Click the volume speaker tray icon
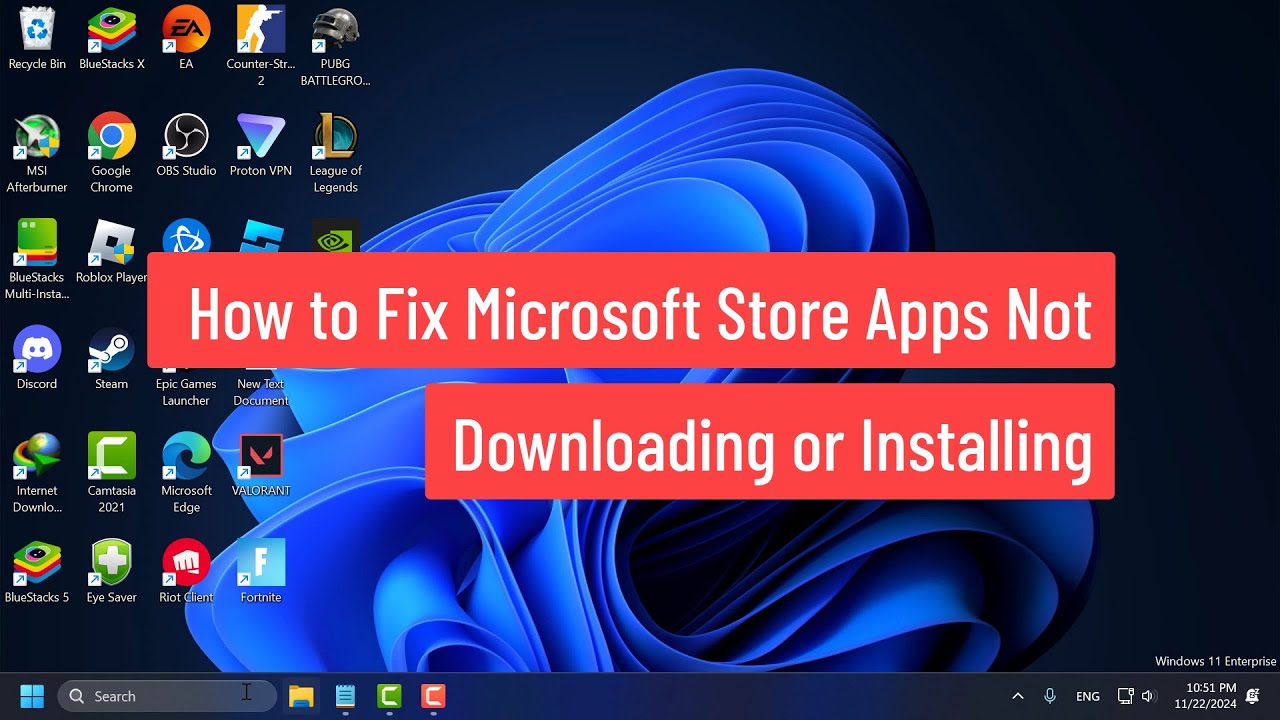Screen dimensions: 1280x720 1148,696
